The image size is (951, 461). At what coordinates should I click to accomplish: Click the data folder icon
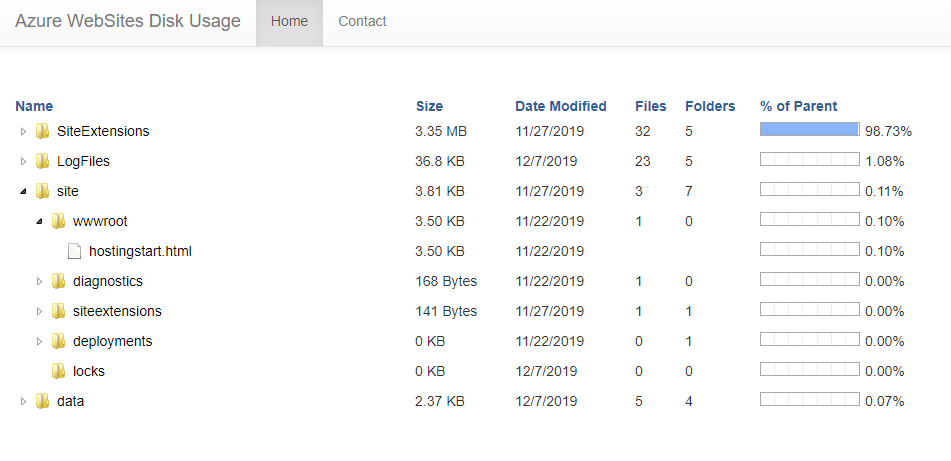tap(42, 401)
